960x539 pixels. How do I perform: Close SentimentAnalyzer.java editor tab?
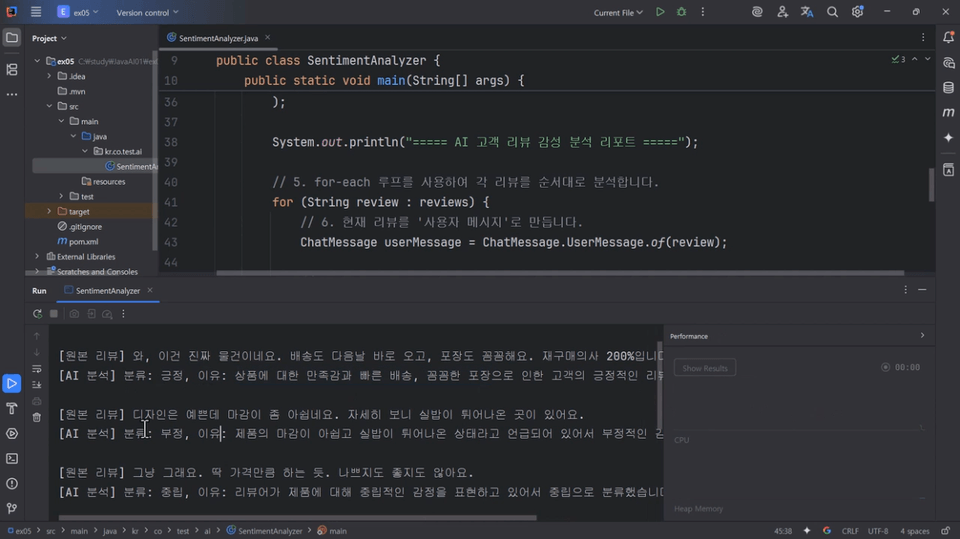[x=268, y=37]
